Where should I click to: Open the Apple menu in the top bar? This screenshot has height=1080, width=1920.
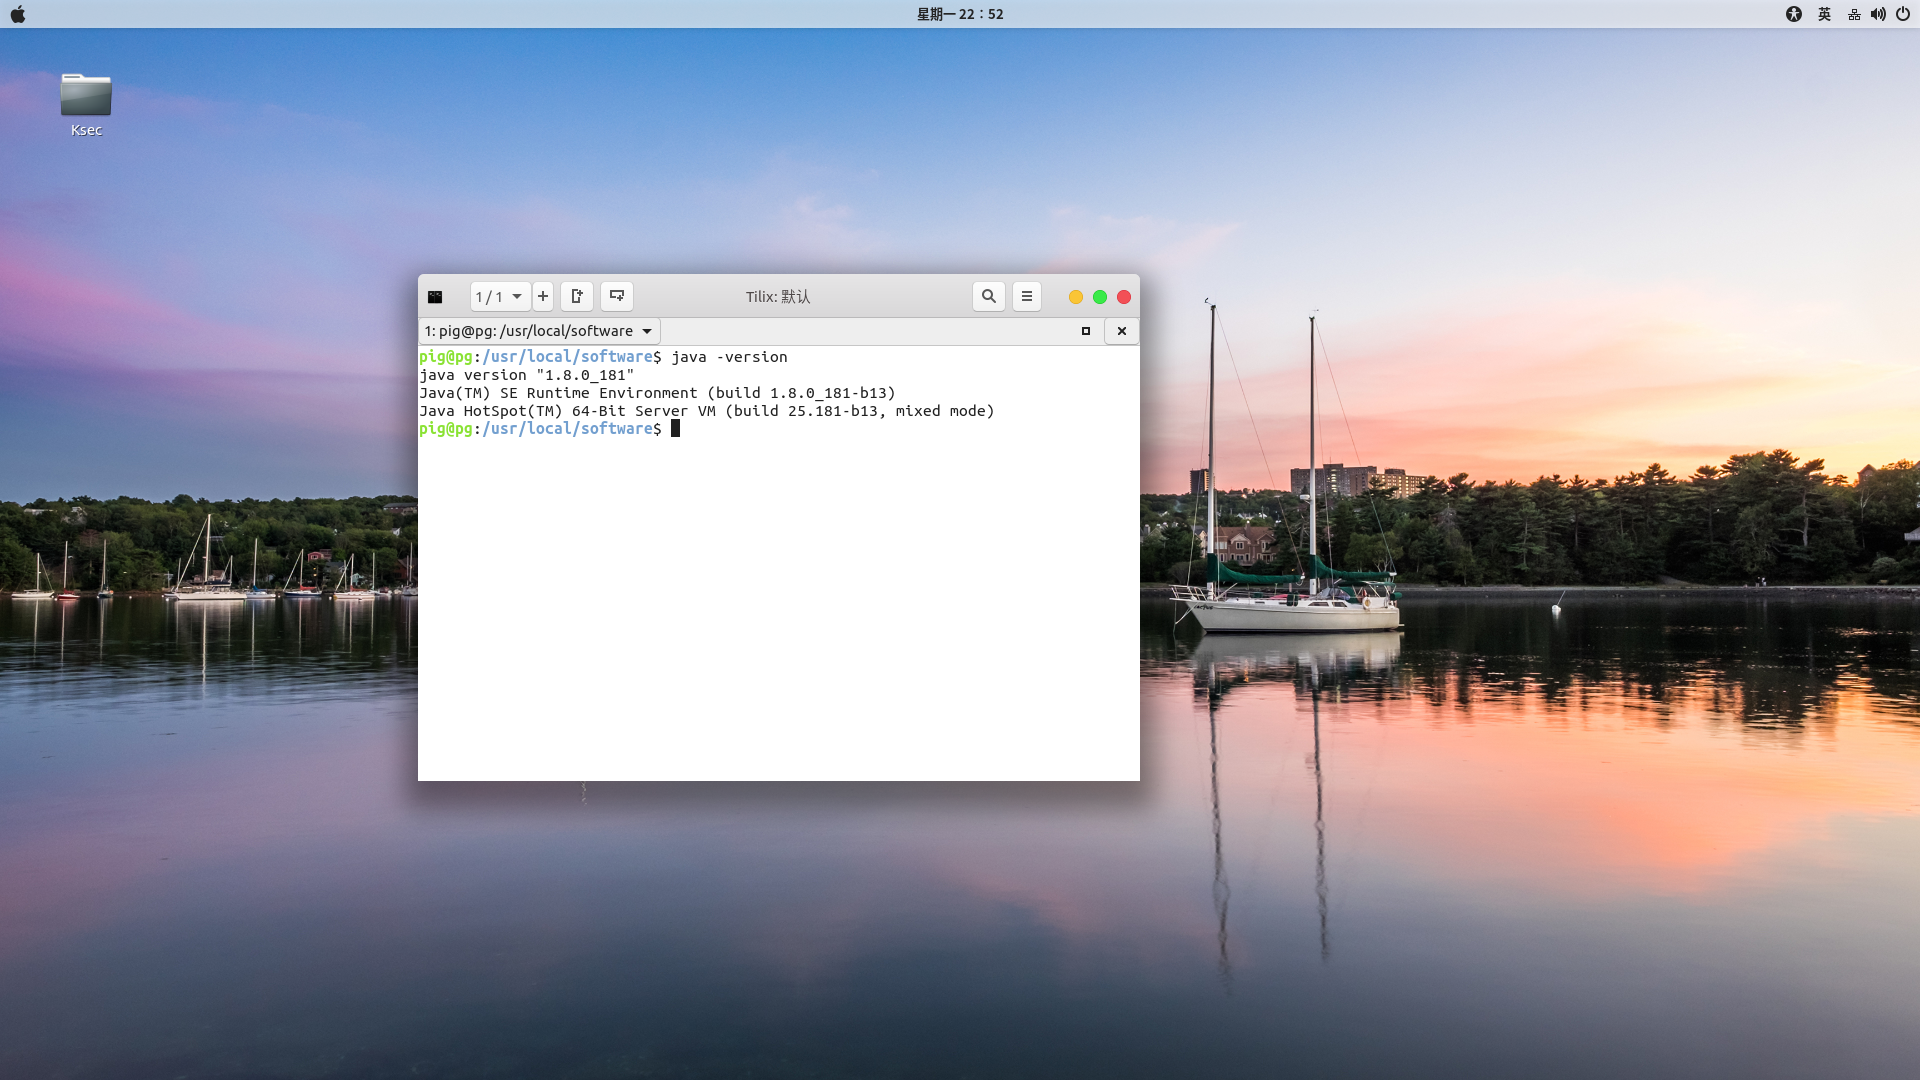pos(17,14)
